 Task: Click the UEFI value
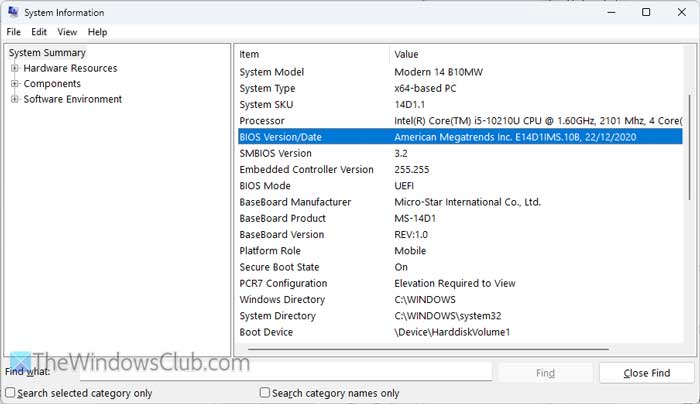[x=404, y=186]
